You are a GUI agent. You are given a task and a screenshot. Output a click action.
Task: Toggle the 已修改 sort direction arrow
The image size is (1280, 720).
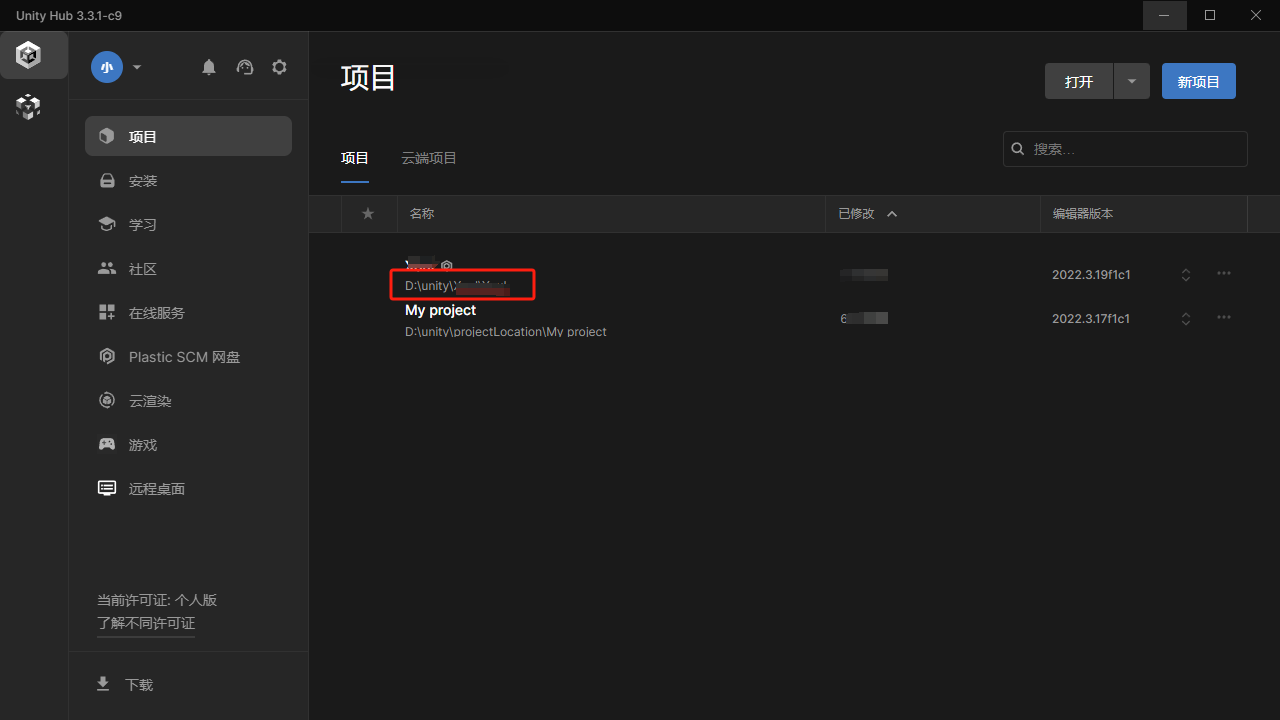click(892, 214)
